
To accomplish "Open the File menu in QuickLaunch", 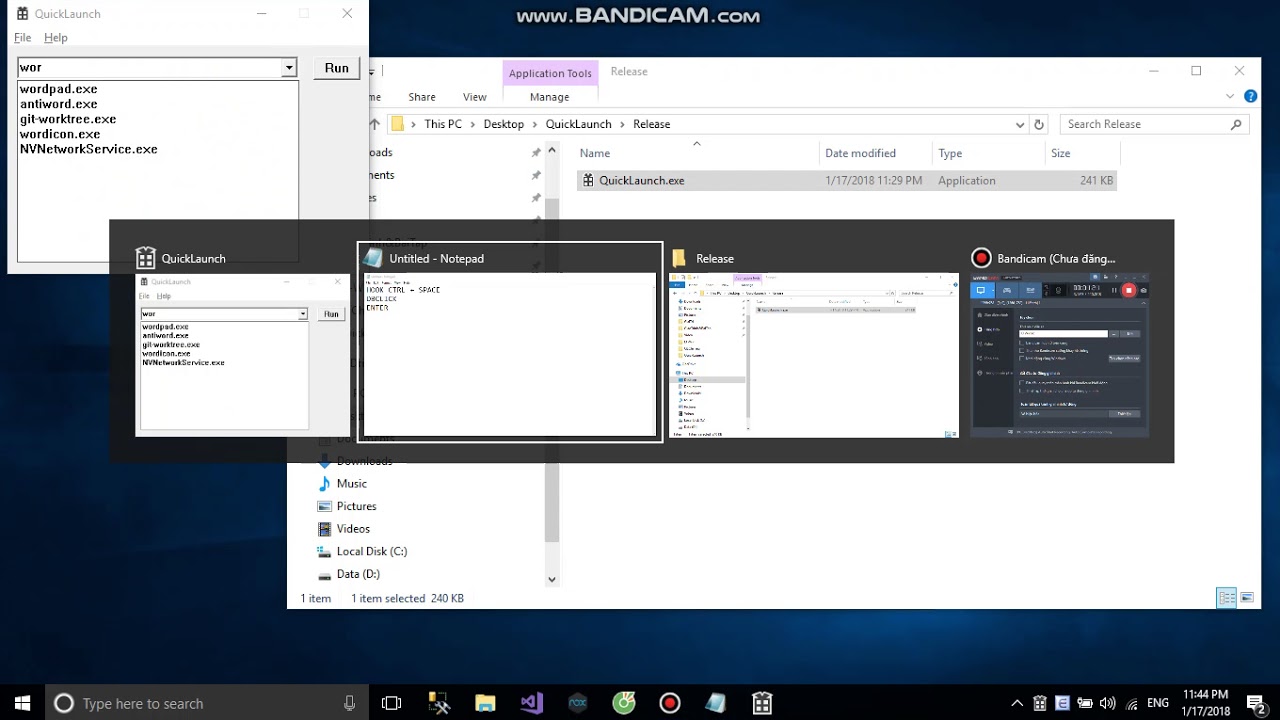I will click(x=22, y=38).
